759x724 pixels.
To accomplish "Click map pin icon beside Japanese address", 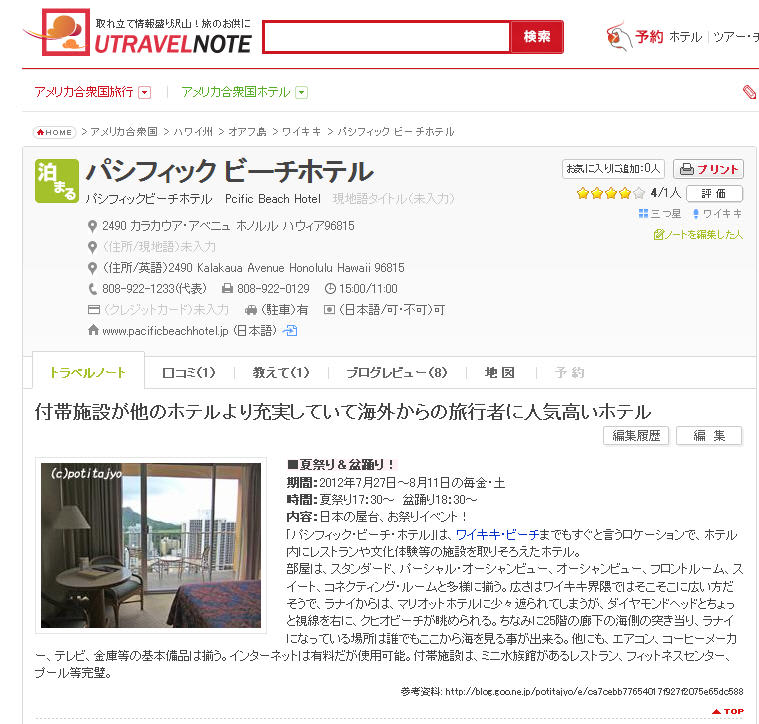I will click(x=92, y=226).
